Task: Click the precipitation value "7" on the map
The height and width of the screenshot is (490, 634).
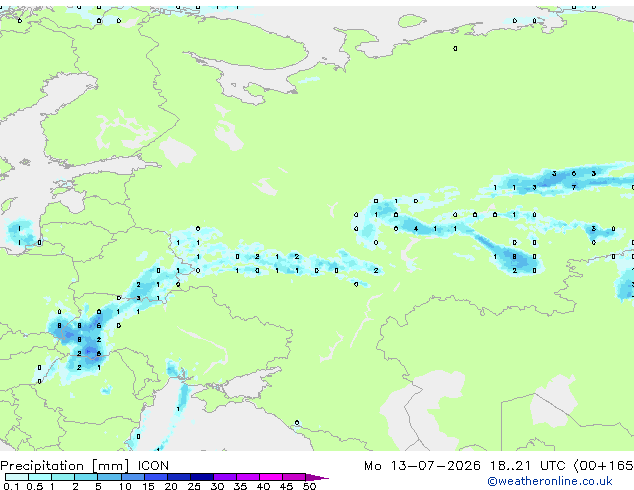Action: (x=573, y=187)
